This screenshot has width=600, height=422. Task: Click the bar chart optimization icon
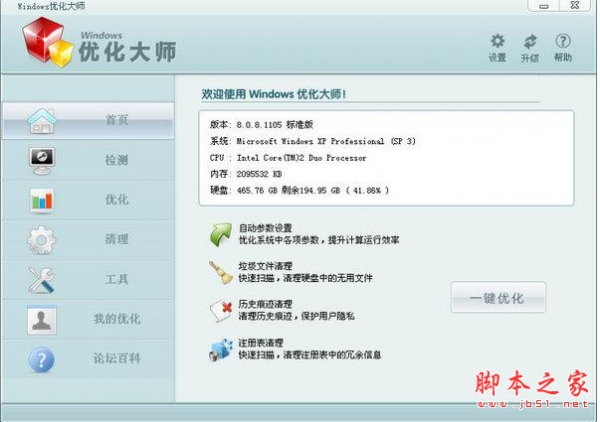pos(42,200)
